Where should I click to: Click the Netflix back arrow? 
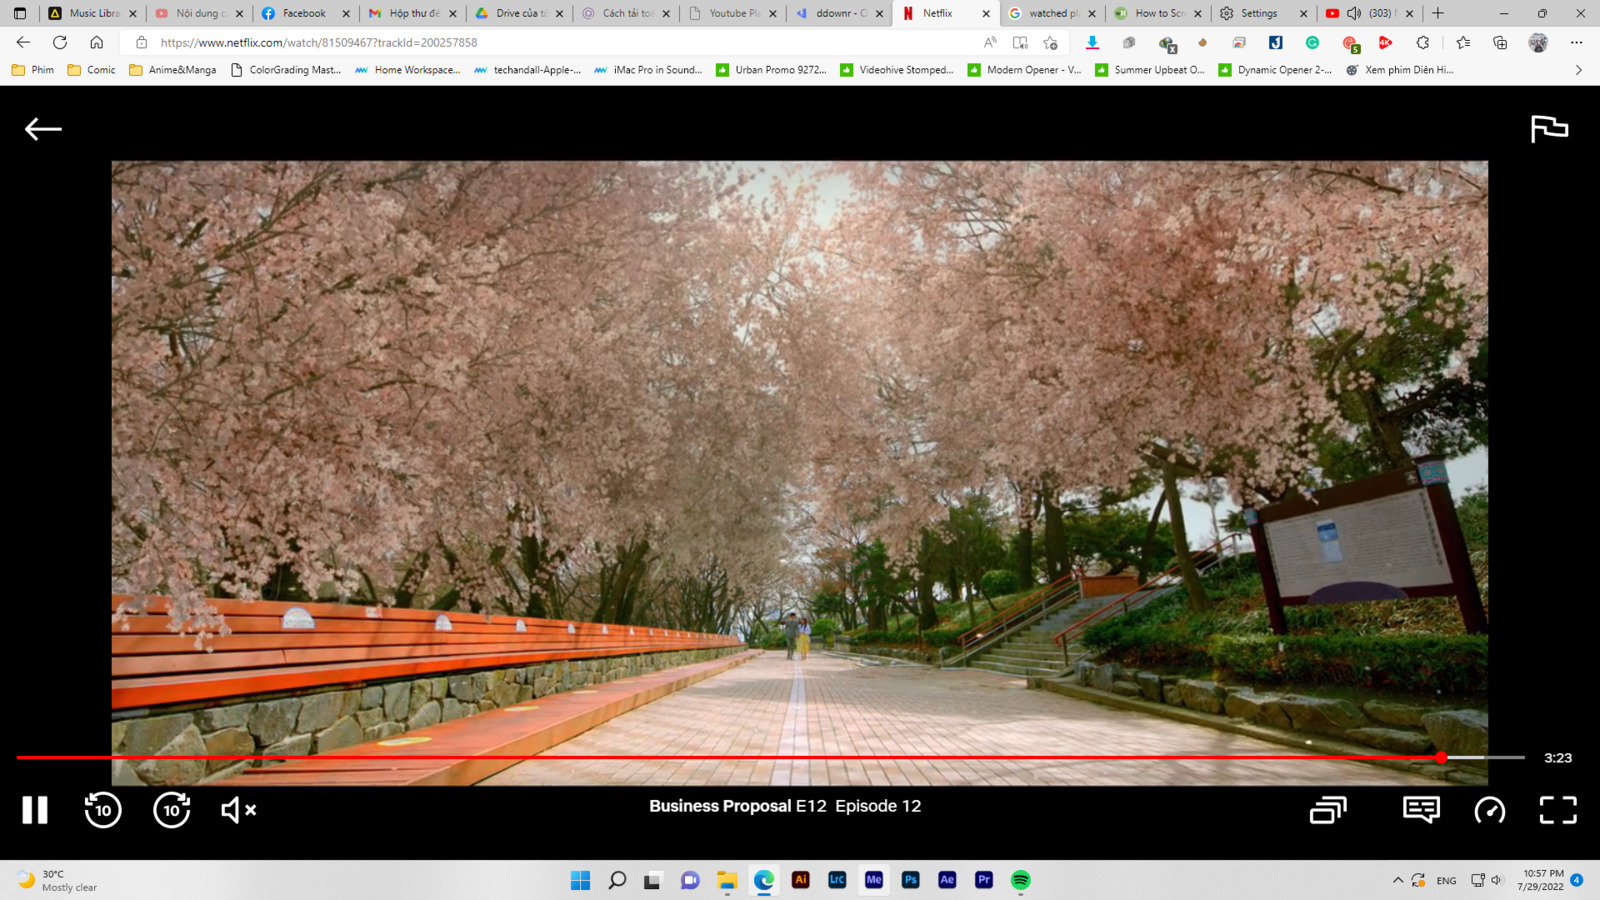43,129
